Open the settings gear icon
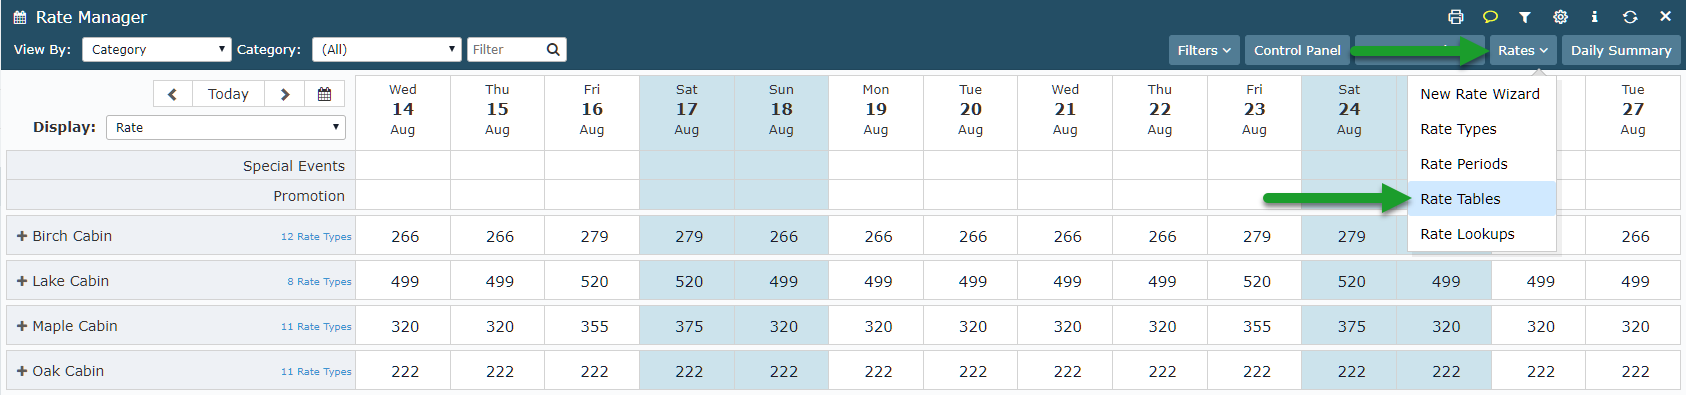Screen dimensions: 1686x395 [1560, 17]
